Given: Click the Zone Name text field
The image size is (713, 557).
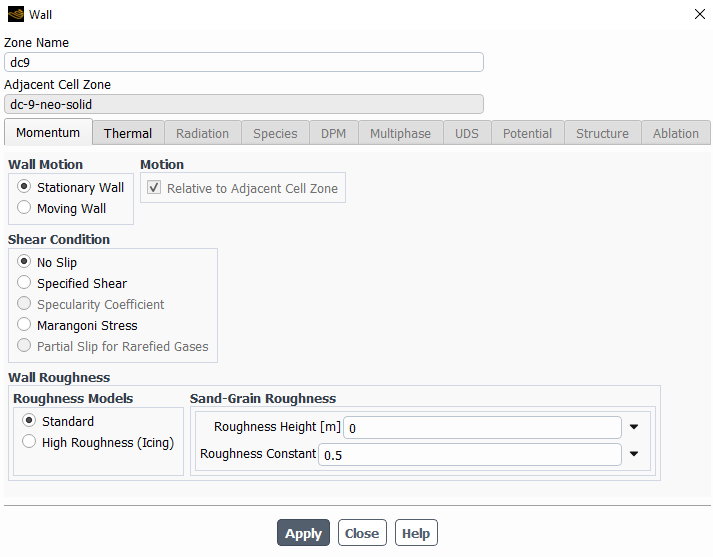Looking at the screenshot, I should pos(243,62).
